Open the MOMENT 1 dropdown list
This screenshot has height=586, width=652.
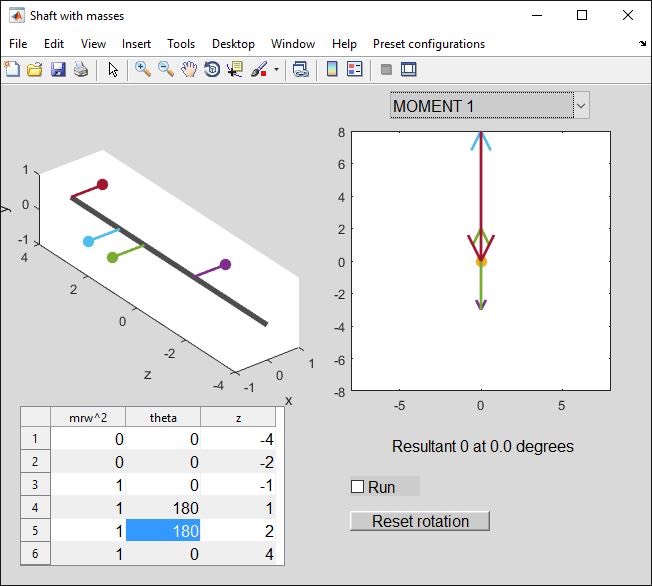tap(489, 106)
